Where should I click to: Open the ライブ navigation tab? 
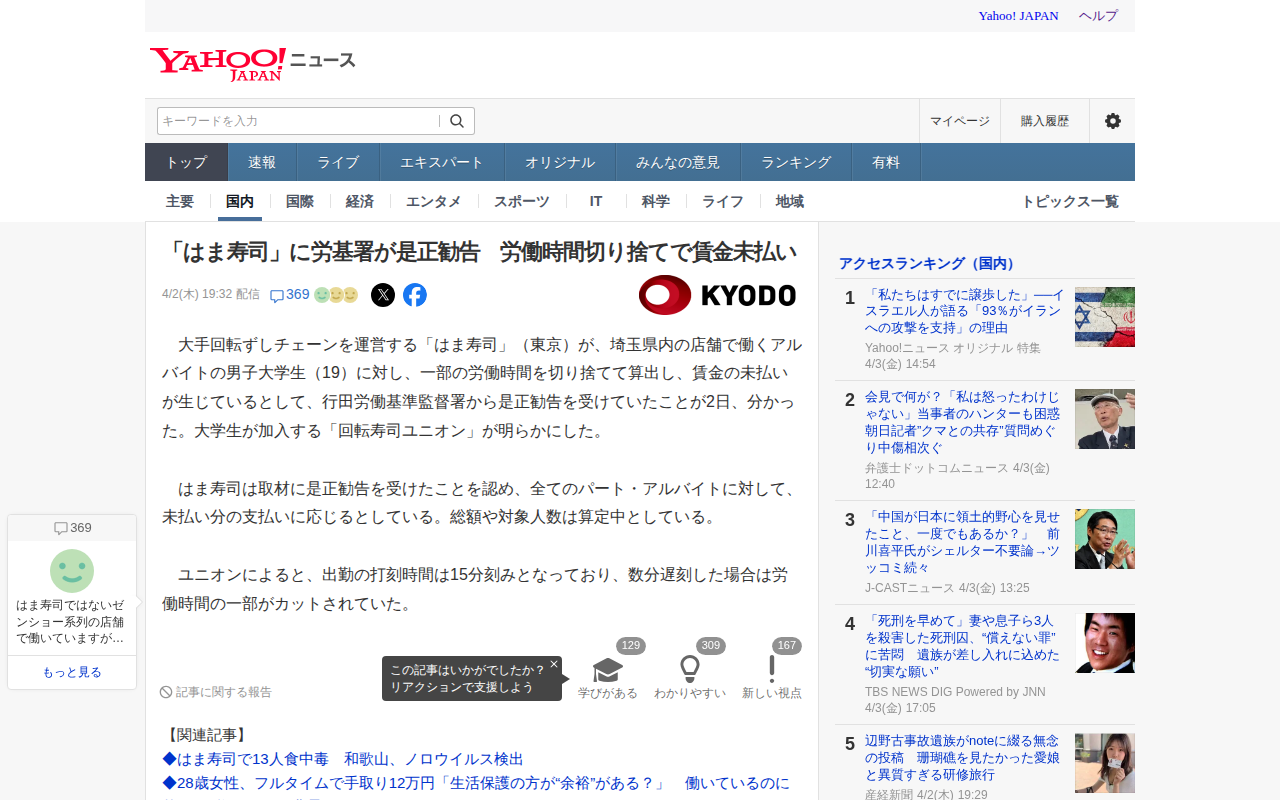point(338,162)
